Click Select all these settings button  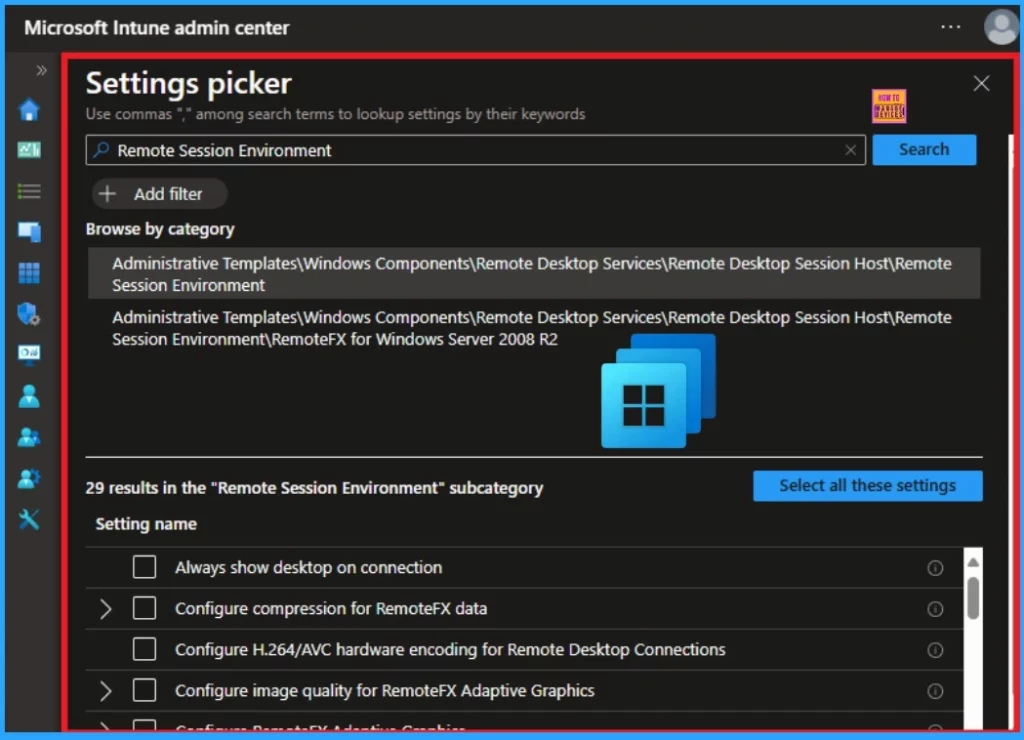click(867, 486)
